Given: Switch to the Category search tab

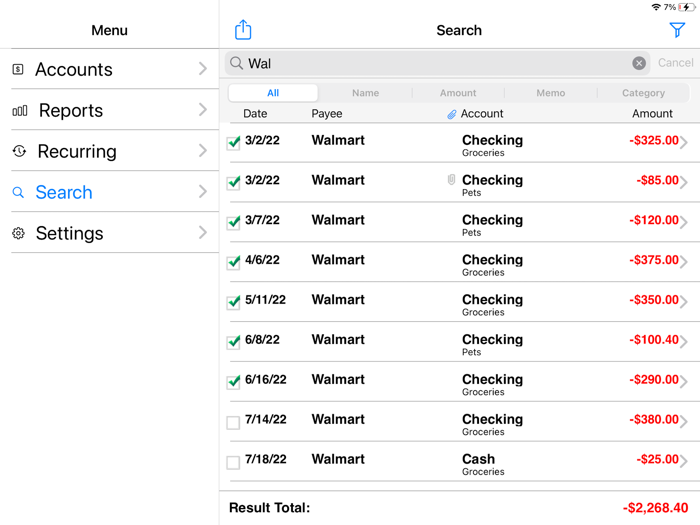Looking at the screenshot, I should point(643,93).
